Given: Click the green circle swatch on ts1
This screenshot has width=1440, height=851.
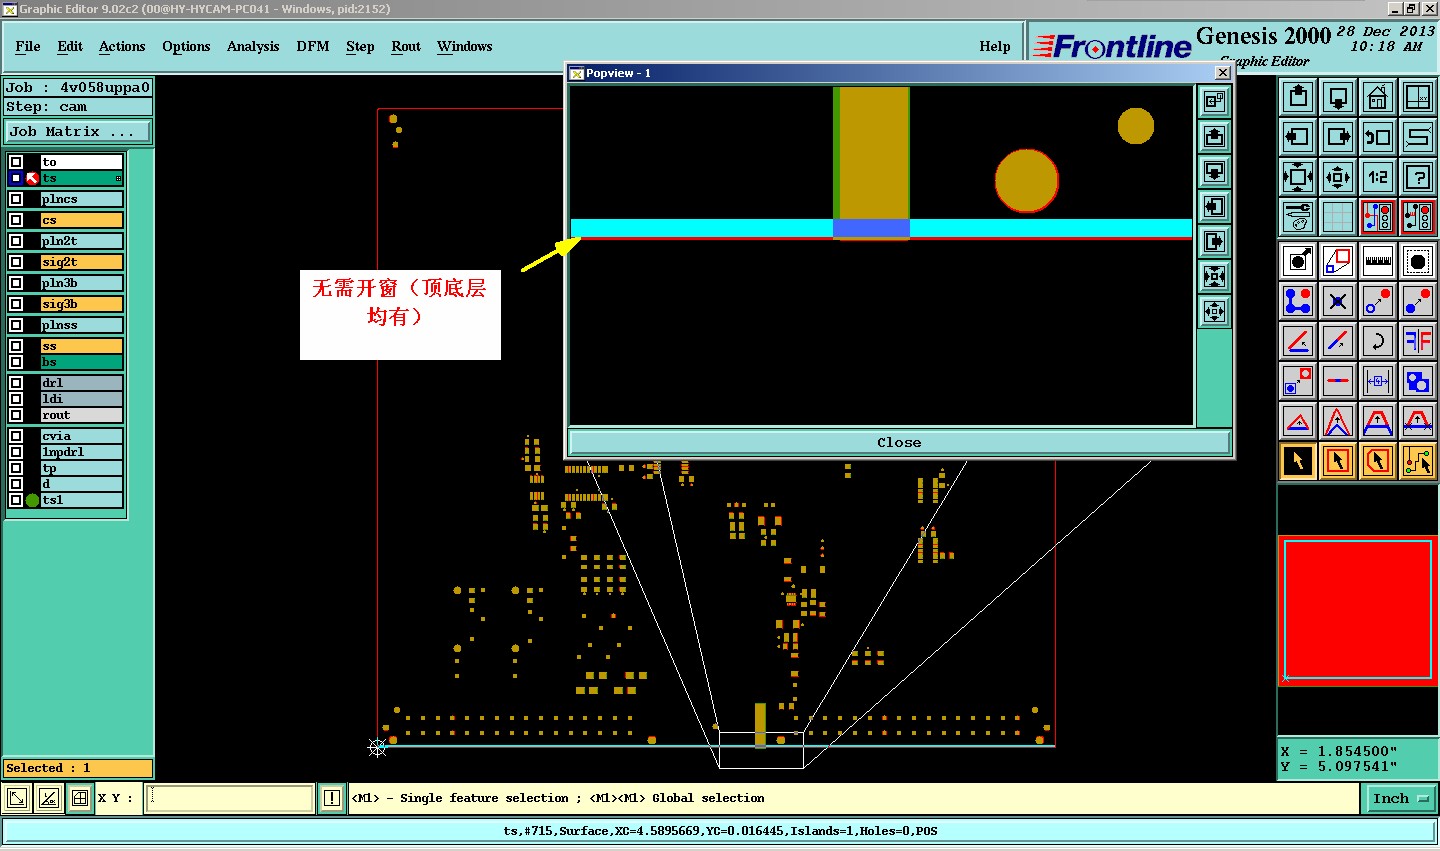Looking at the screenshot, I should 32,500.
